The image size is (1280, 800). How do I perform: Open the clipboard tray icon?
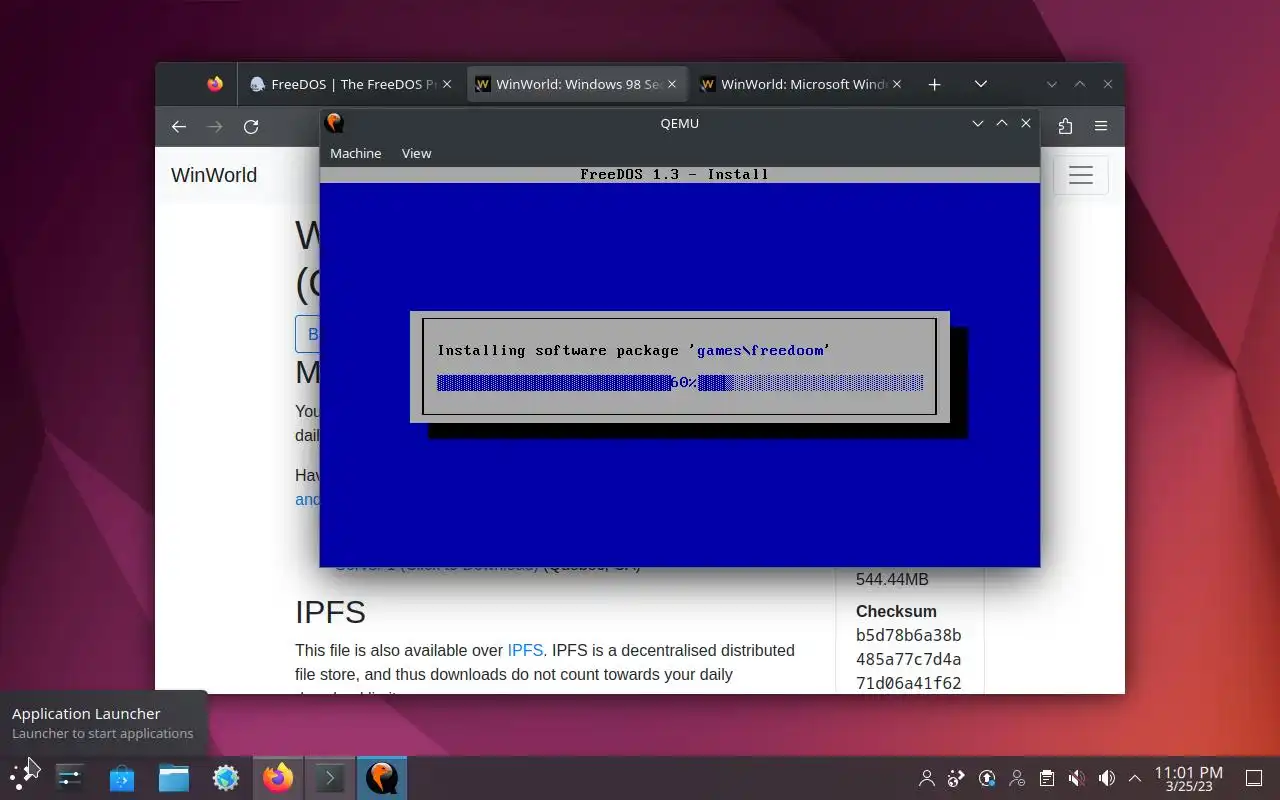(x=1047, y=778)
